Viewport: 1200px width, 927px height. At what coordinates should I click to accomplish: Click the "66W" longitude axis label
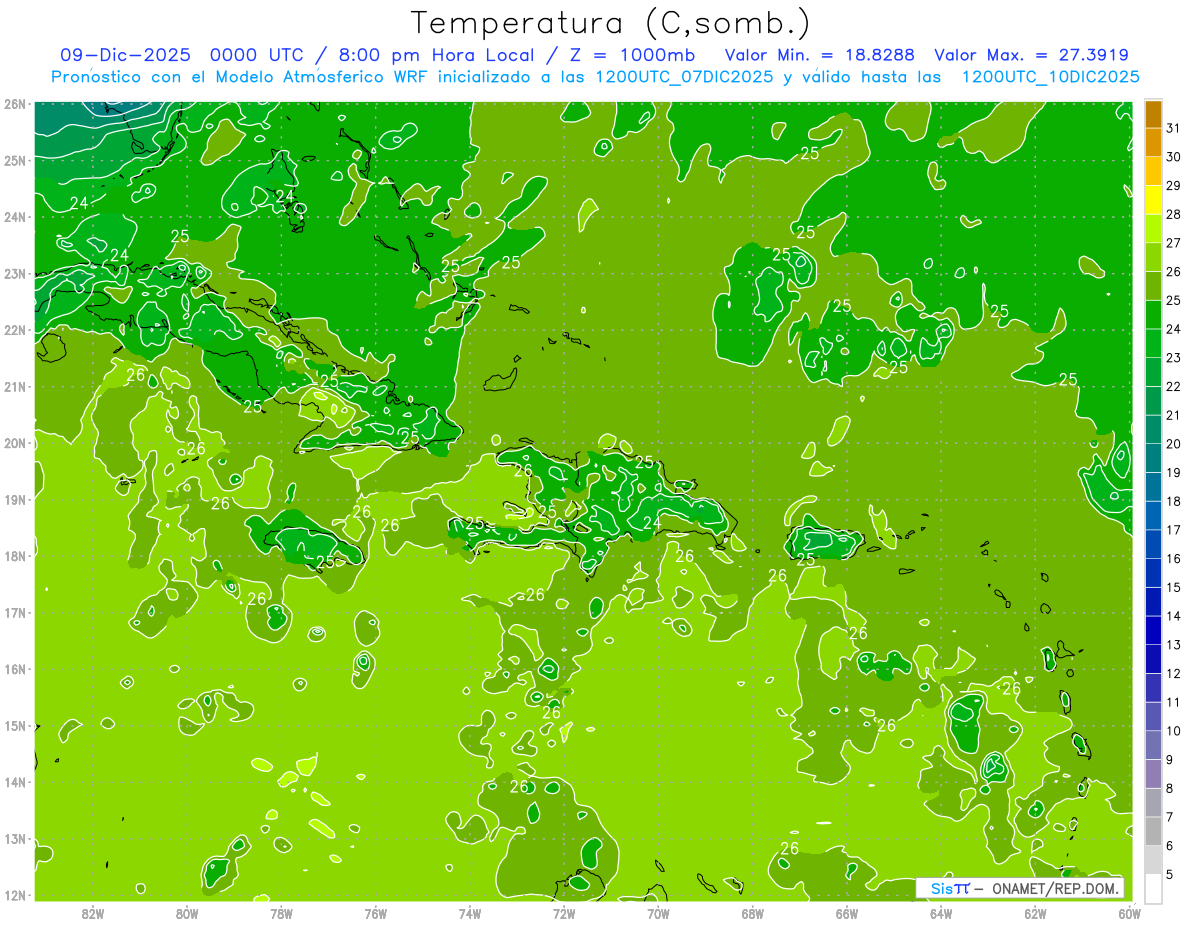(x=847, y=913)
